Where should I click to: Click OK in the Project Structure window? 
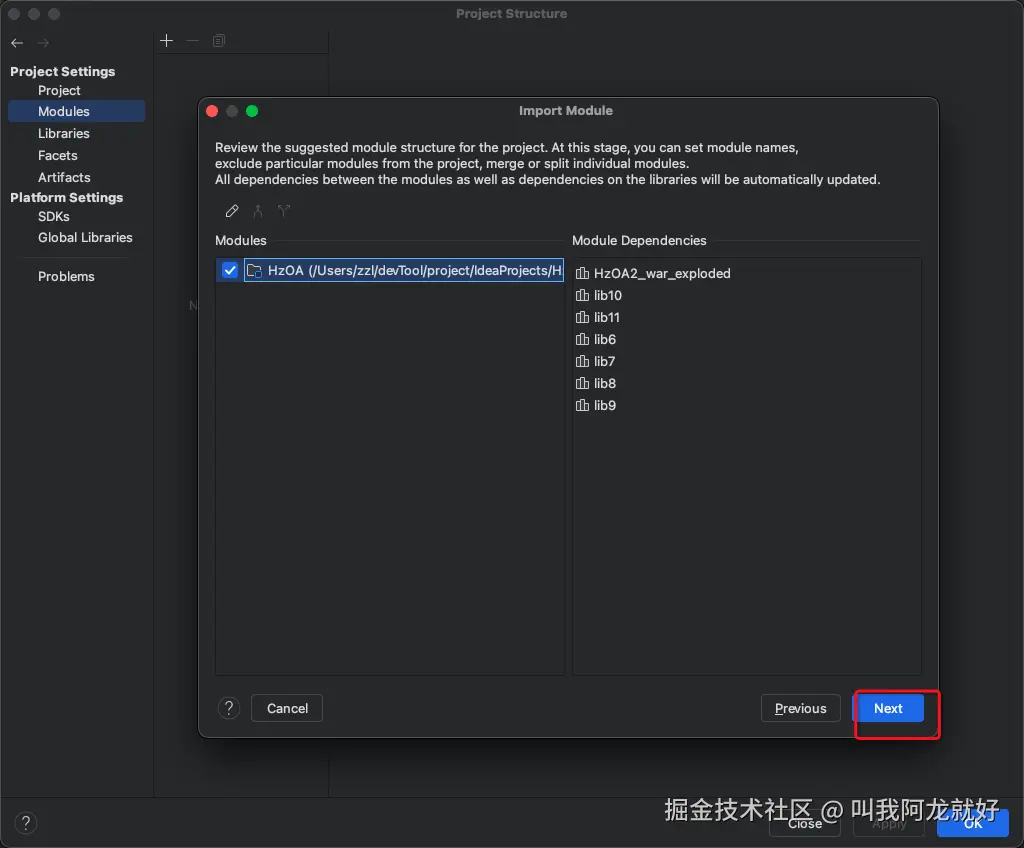point(973,823)
